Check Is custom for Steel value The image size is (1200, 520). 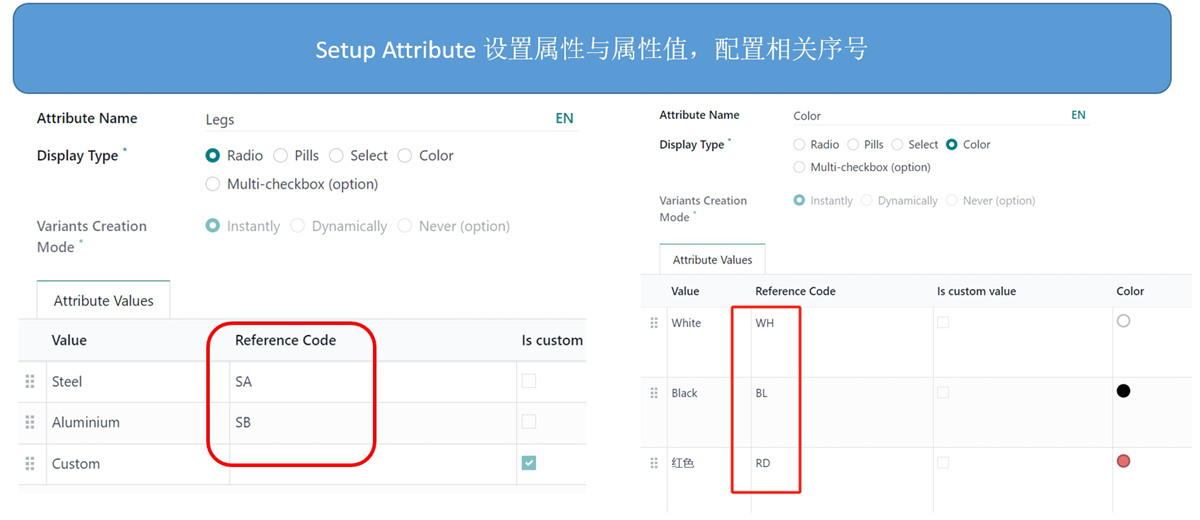click(x=529, y=381)
